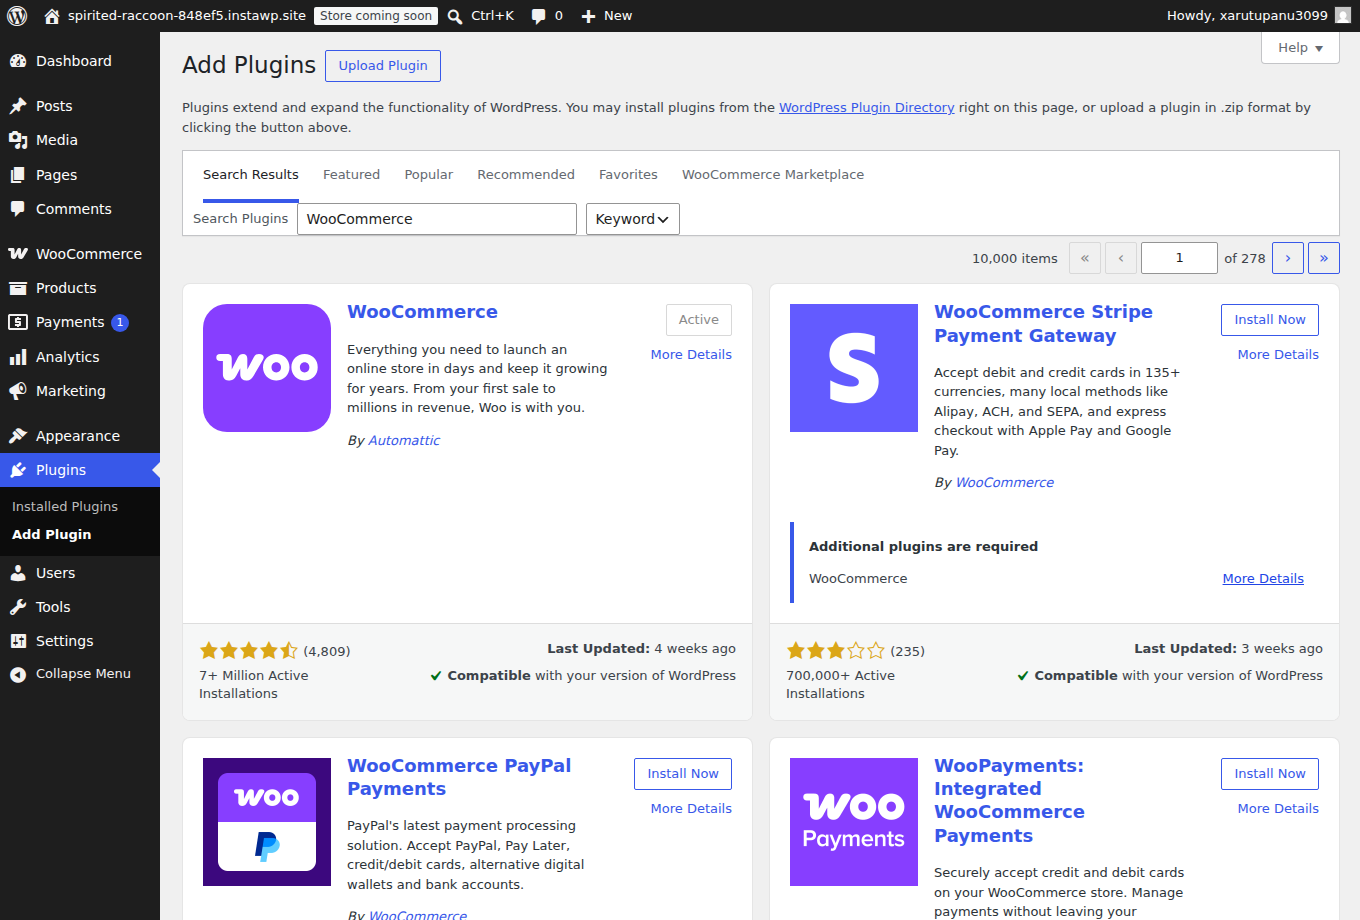Click the Payments notification badge 1
Viewport: 1360px width, 920px height.
coord(120,322)
